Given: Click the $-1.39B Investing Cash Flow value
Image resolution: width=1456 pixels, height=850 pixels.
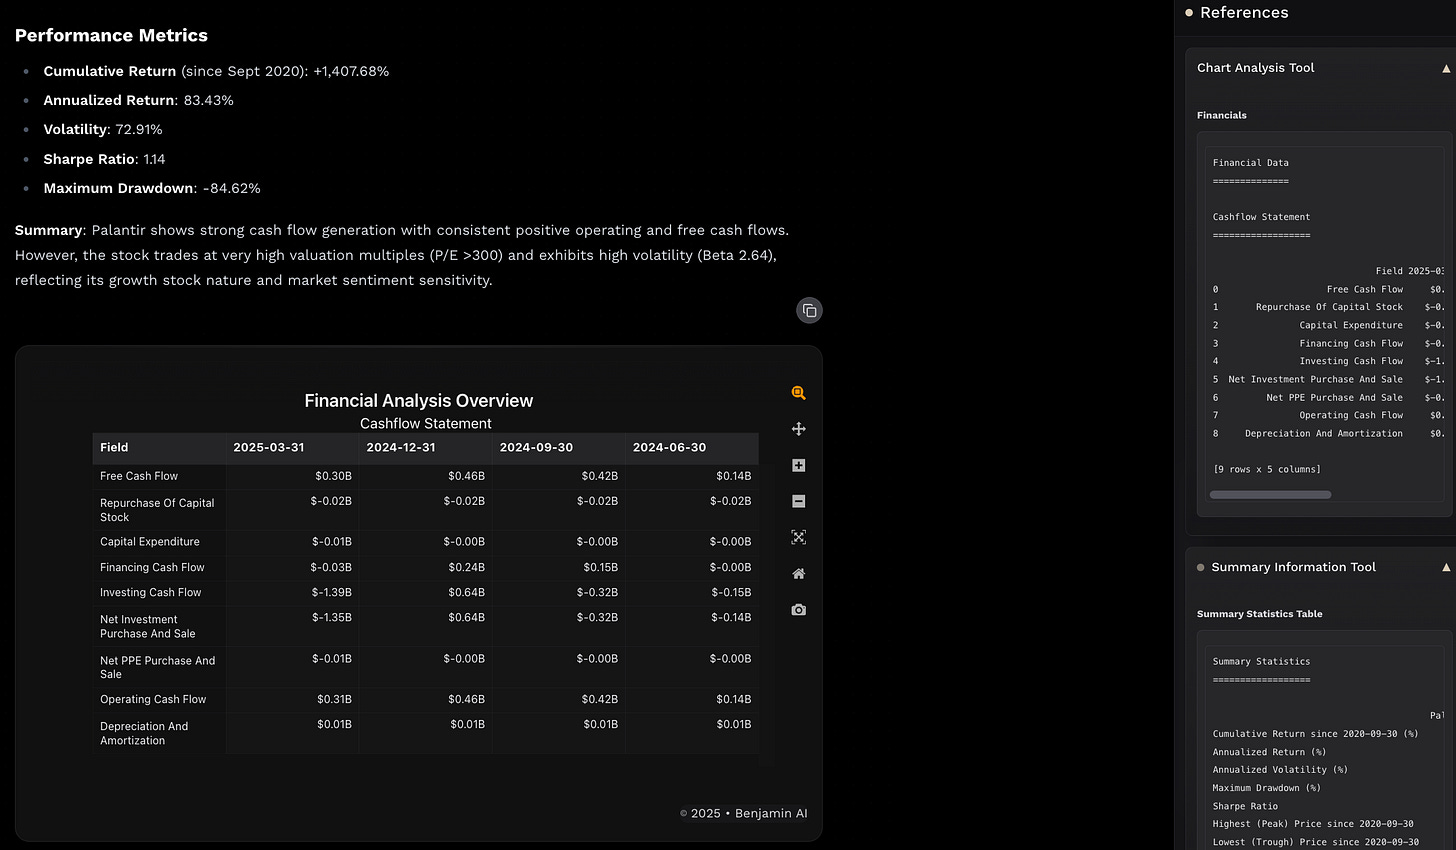Looking at the screenshot, I should point(332,592).
